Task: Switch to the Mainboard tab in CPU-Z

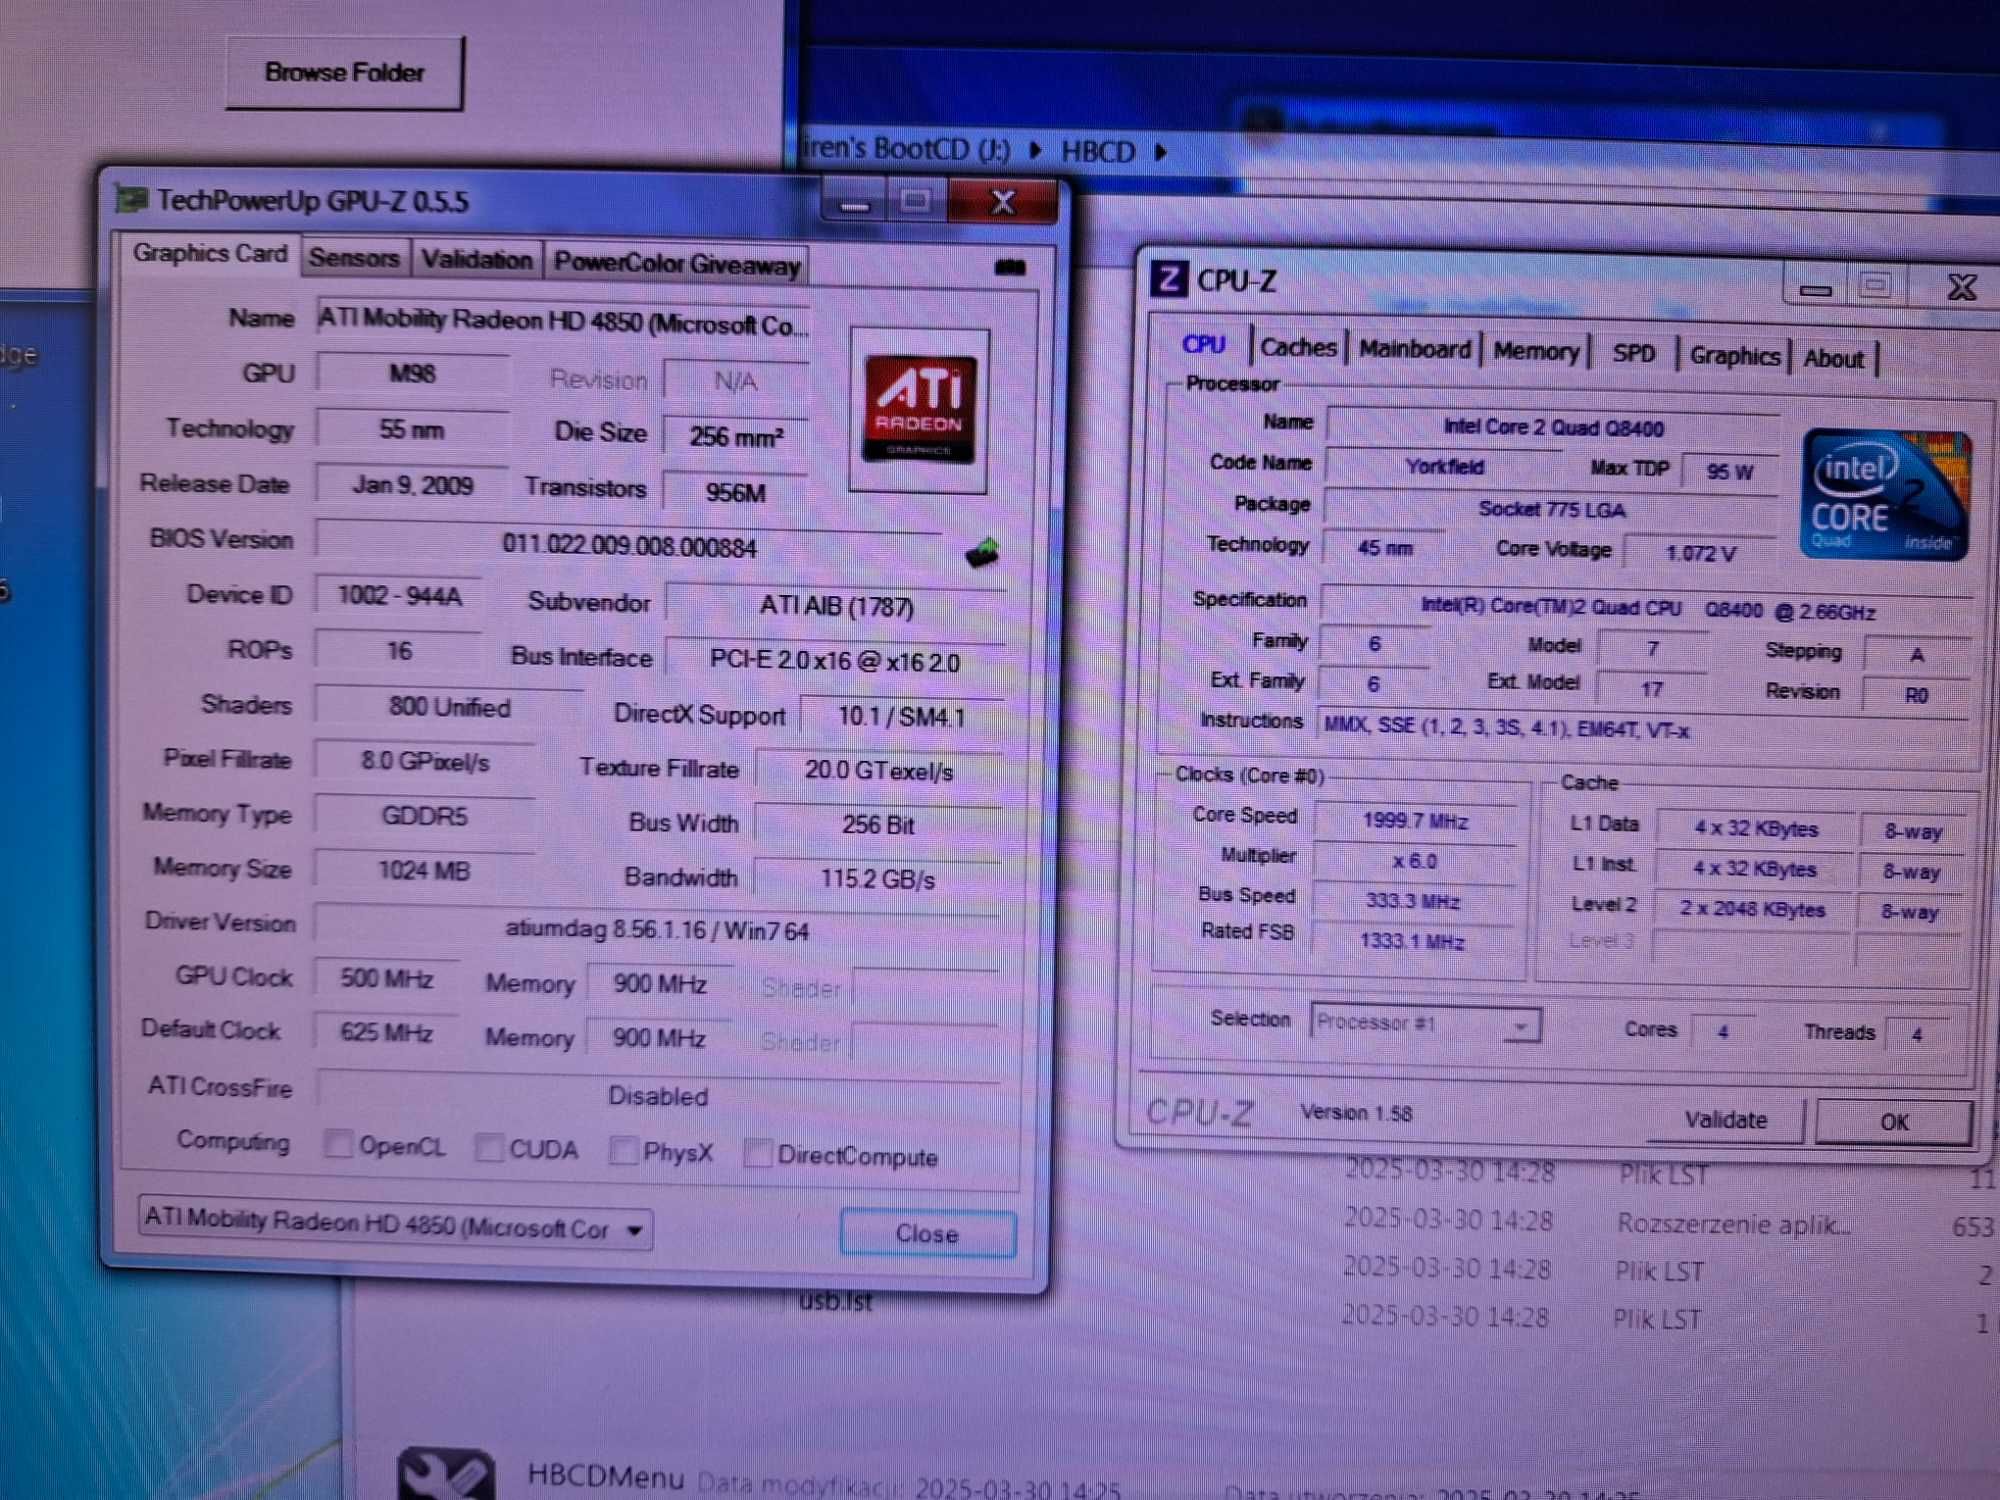Action: pos(1414,349)
